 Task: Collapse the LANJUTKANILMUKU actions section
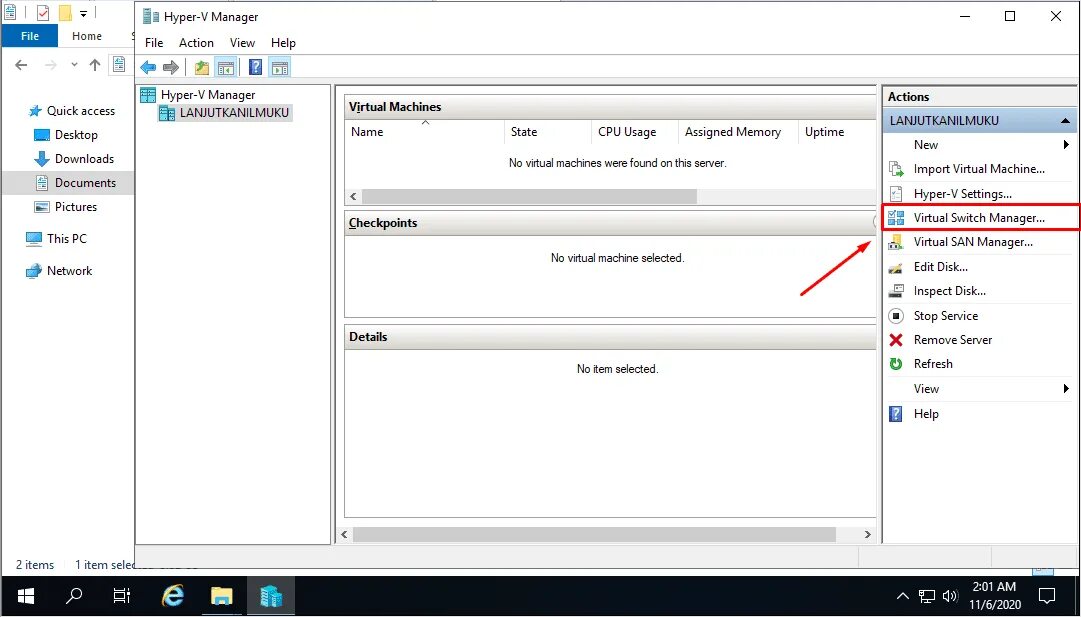click(1065, 121)
